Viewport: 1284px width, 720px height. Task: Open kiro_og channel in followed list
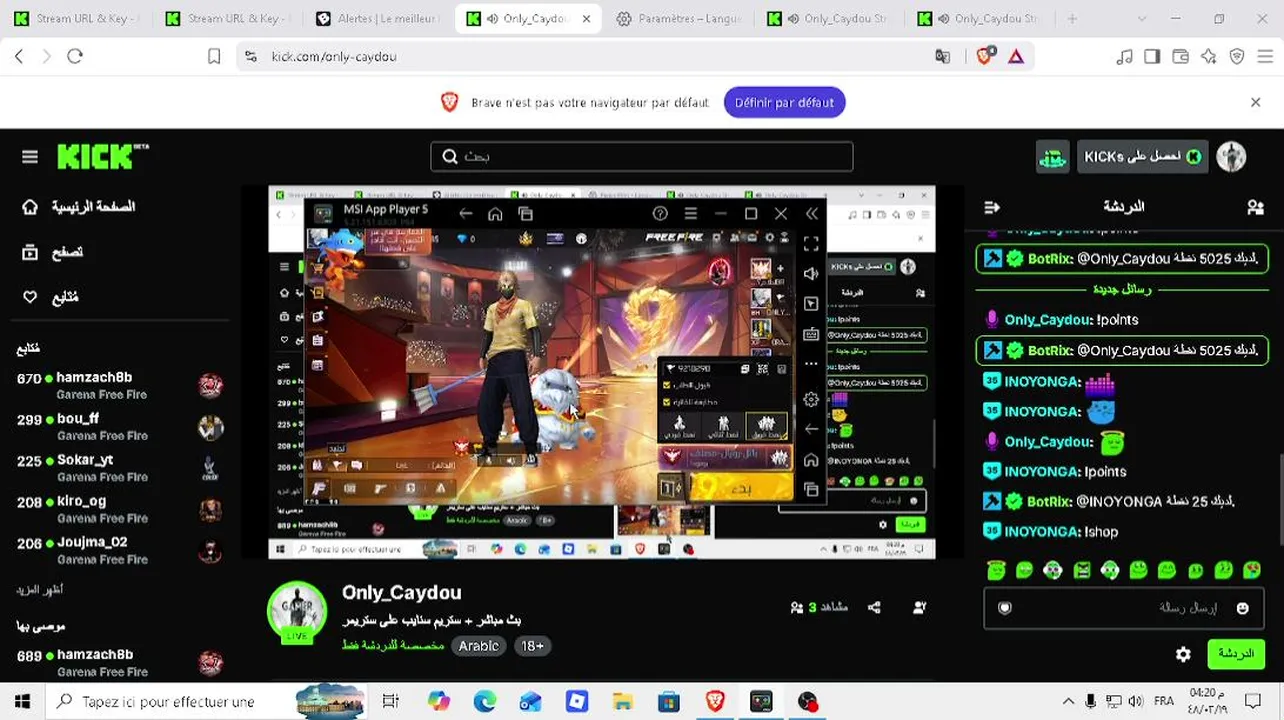point(119,509)
